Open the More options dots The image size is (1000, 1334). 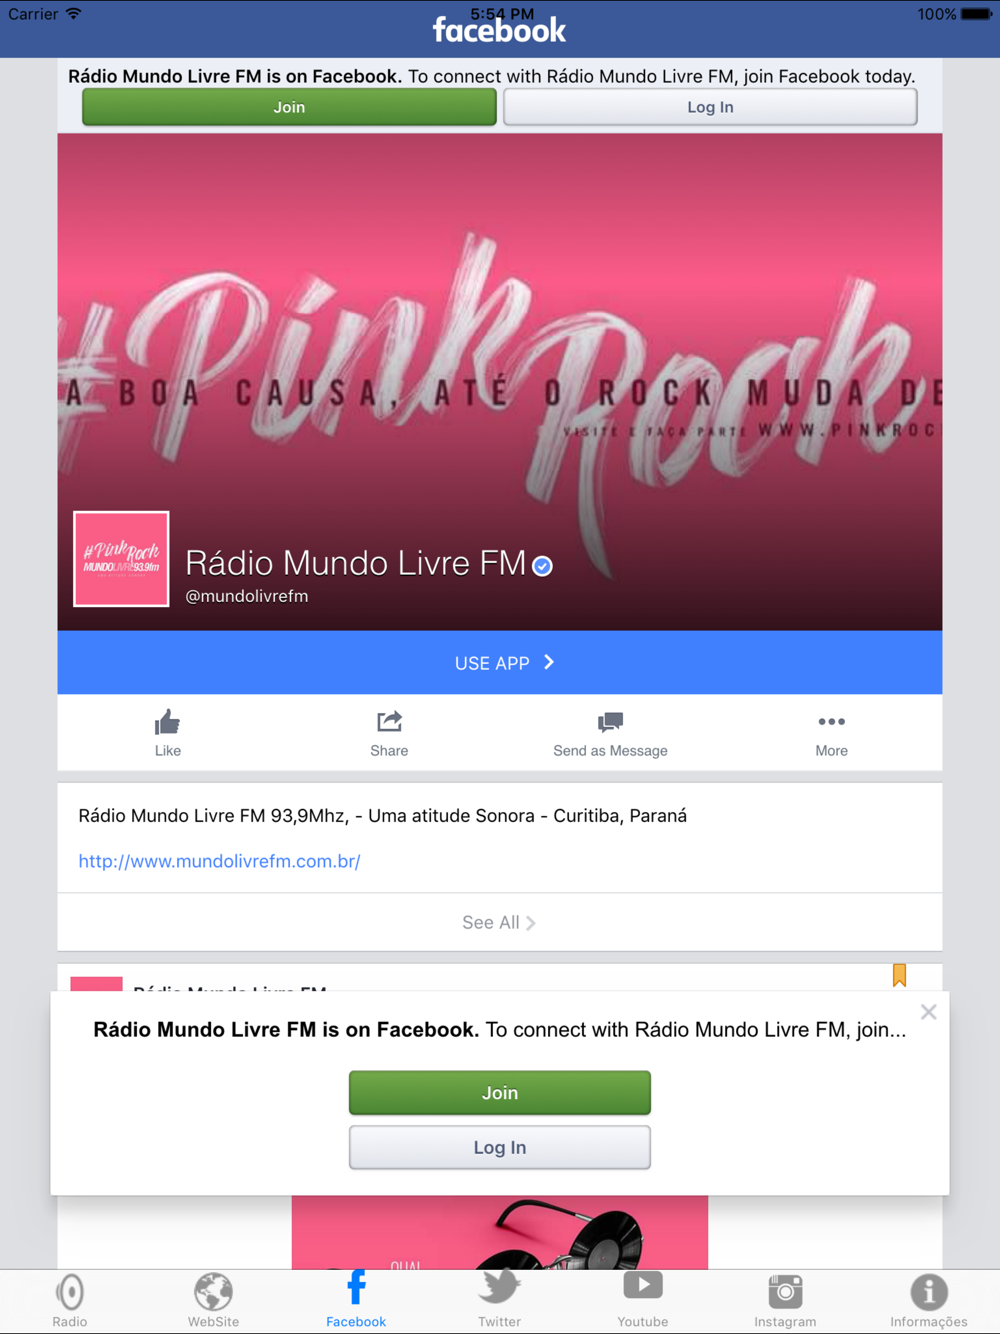(x=831, y=722)
